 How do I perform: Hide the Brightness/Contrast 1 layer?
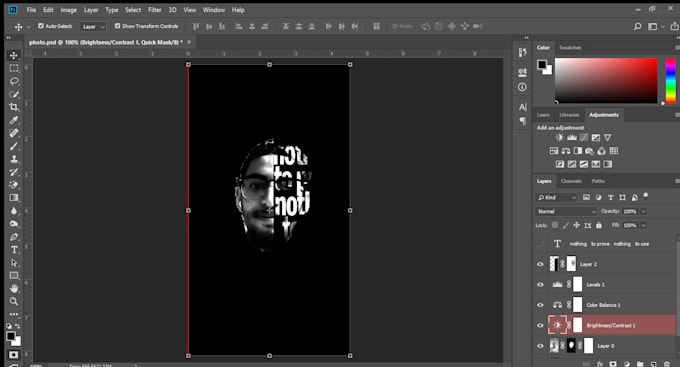540,325
